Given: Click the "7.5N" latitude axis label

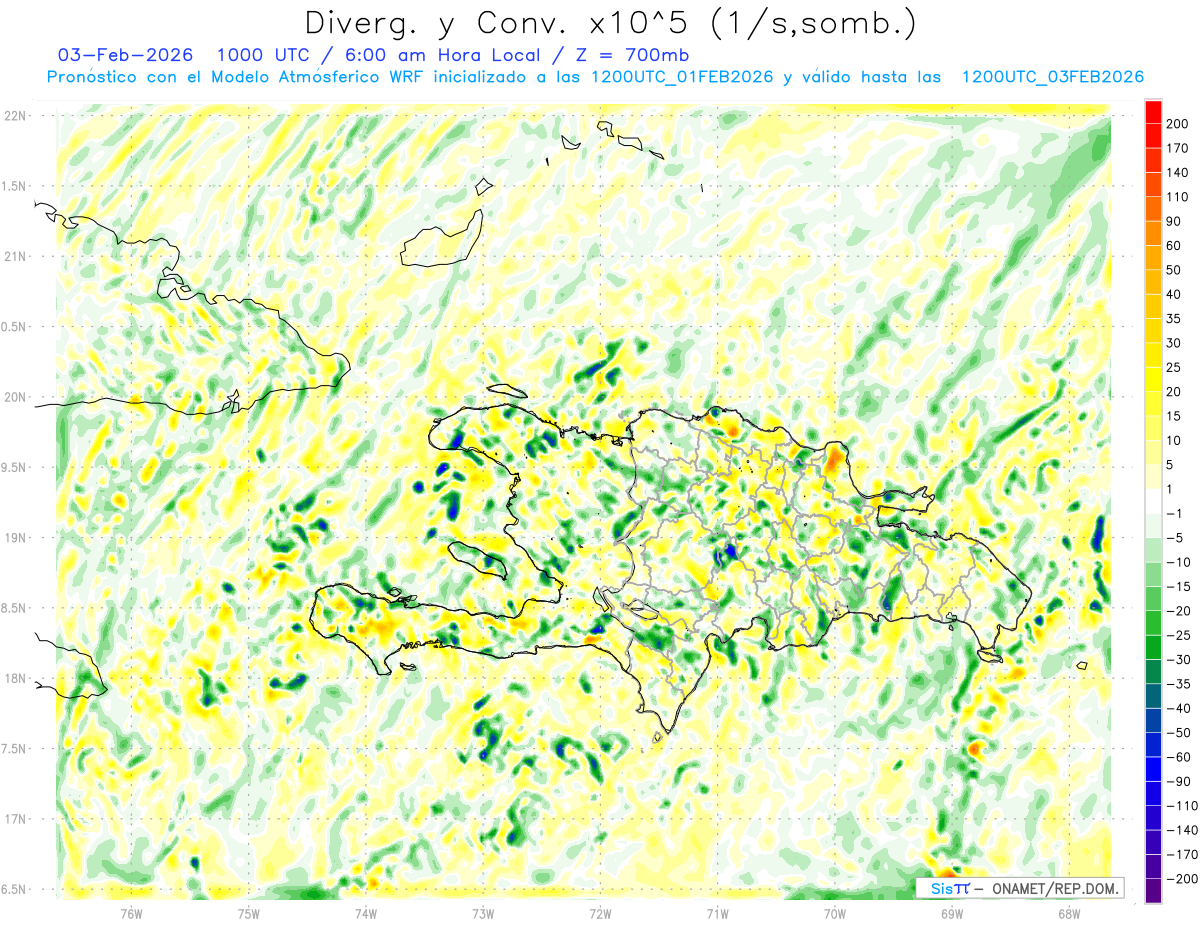Looking at the screenshot, I should 15,749.
